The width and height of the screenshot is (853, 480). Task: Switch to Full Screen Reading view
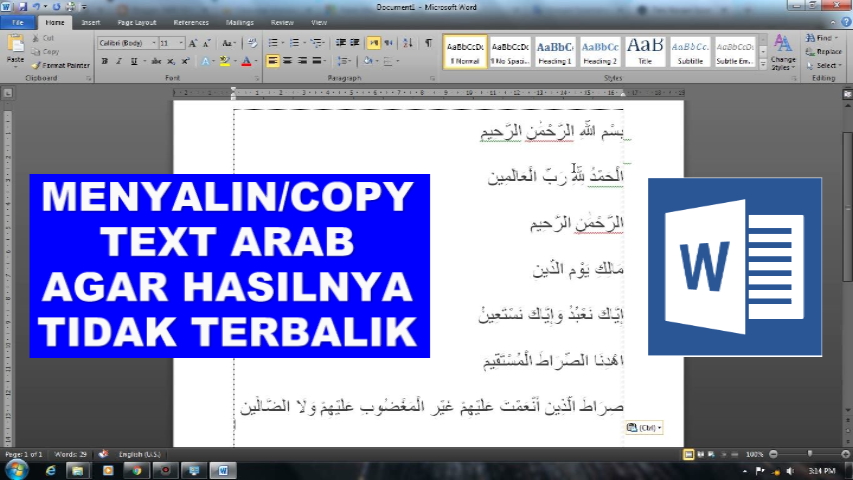[x=700, y=454]
